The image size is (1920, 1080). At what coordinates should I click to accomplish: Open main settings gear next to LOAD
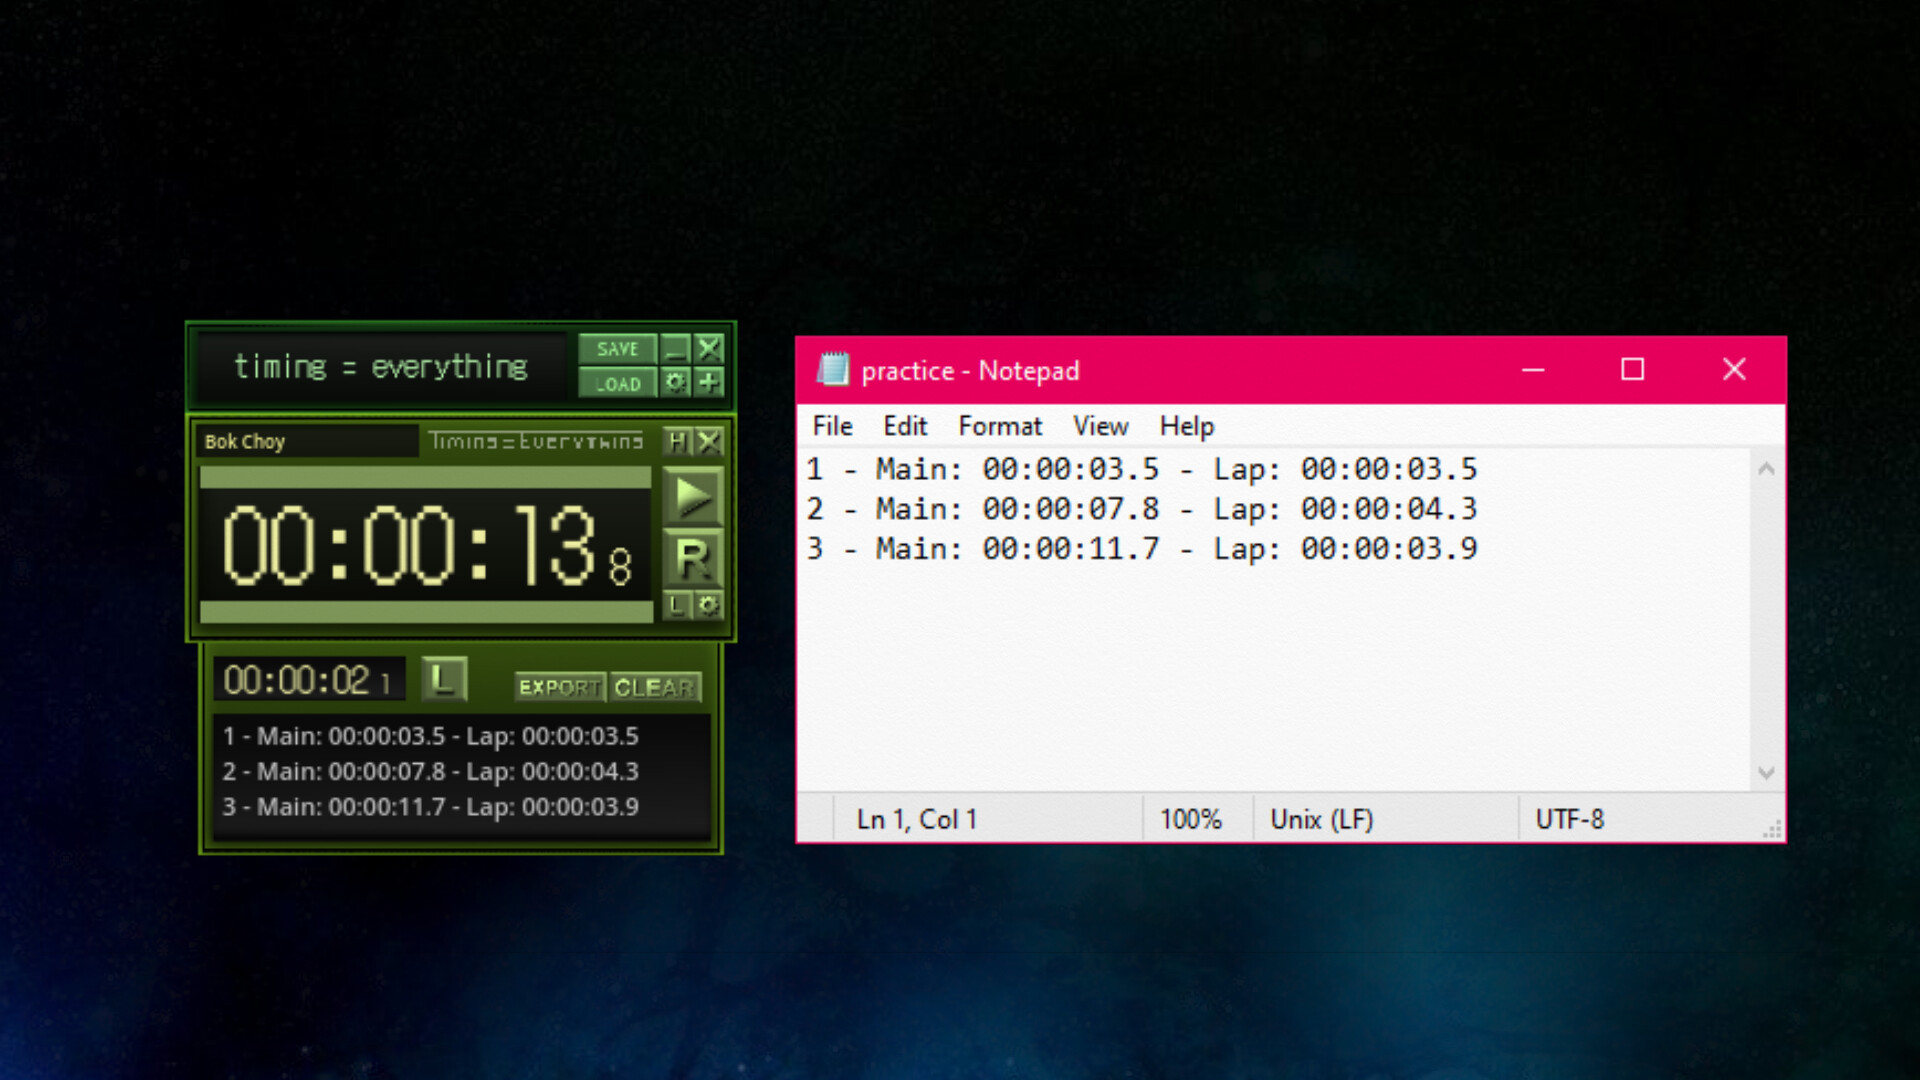676,383
